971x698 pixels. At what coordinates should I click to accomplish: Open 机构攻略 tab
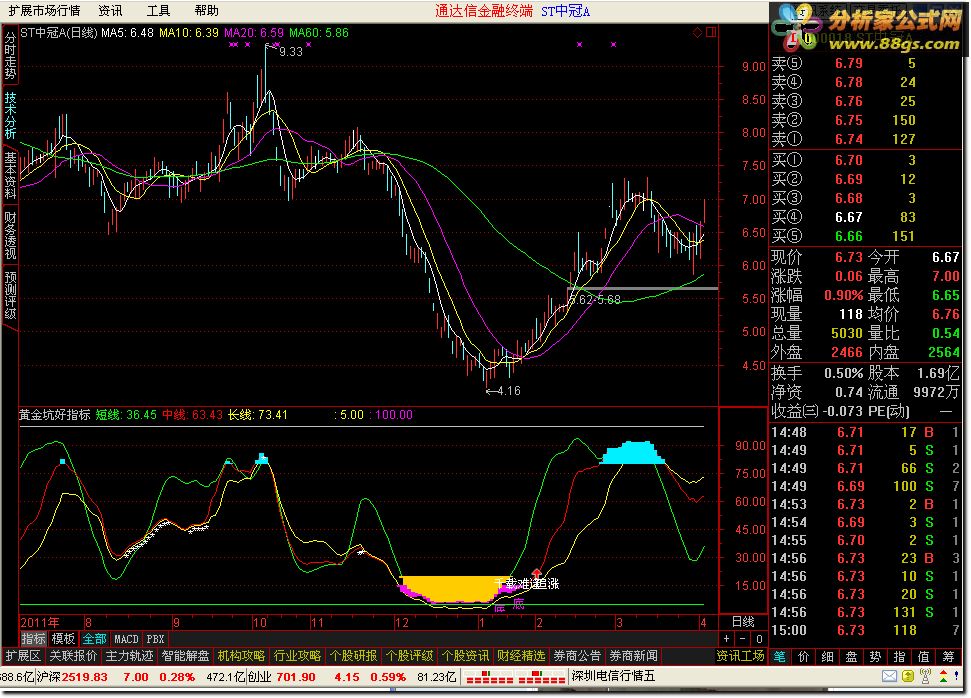(x=241, y=656)
